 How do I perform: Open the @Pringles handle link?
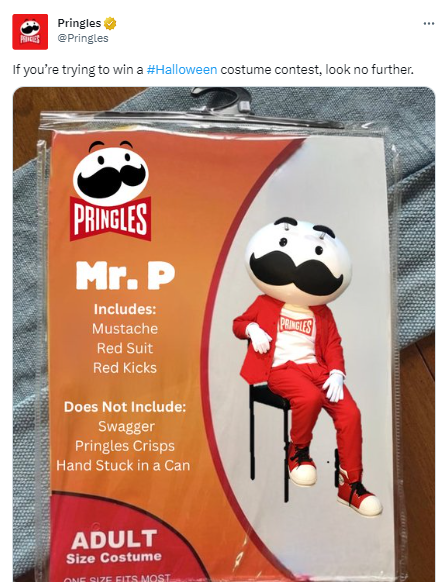[x=83, y=38]
